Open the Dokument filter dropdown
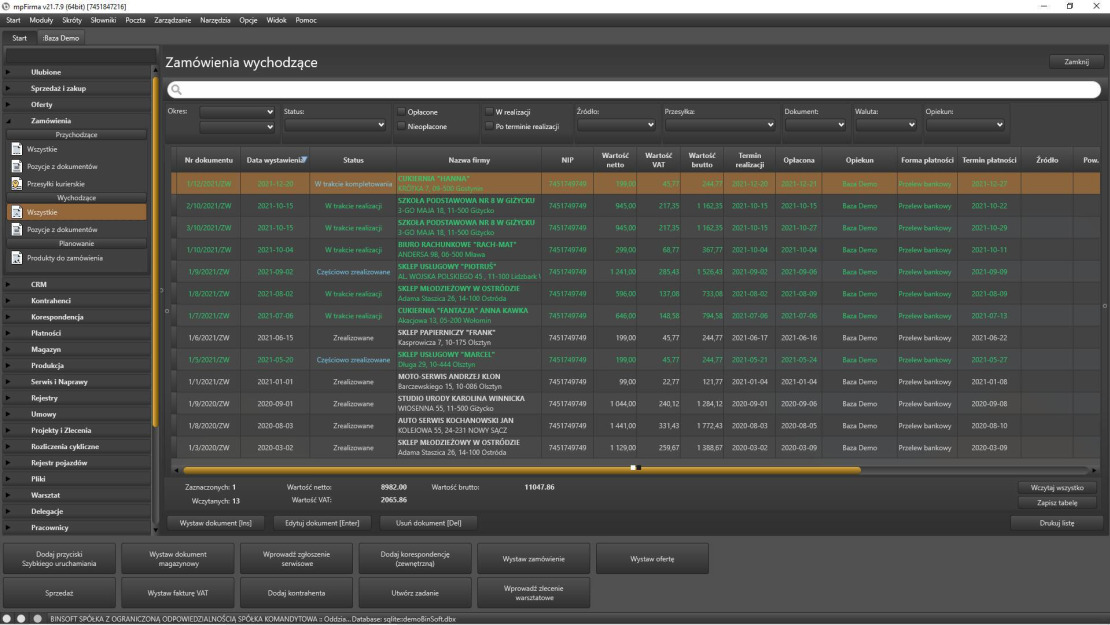Viewport: 1110px width, 625px height. [815, 125]
